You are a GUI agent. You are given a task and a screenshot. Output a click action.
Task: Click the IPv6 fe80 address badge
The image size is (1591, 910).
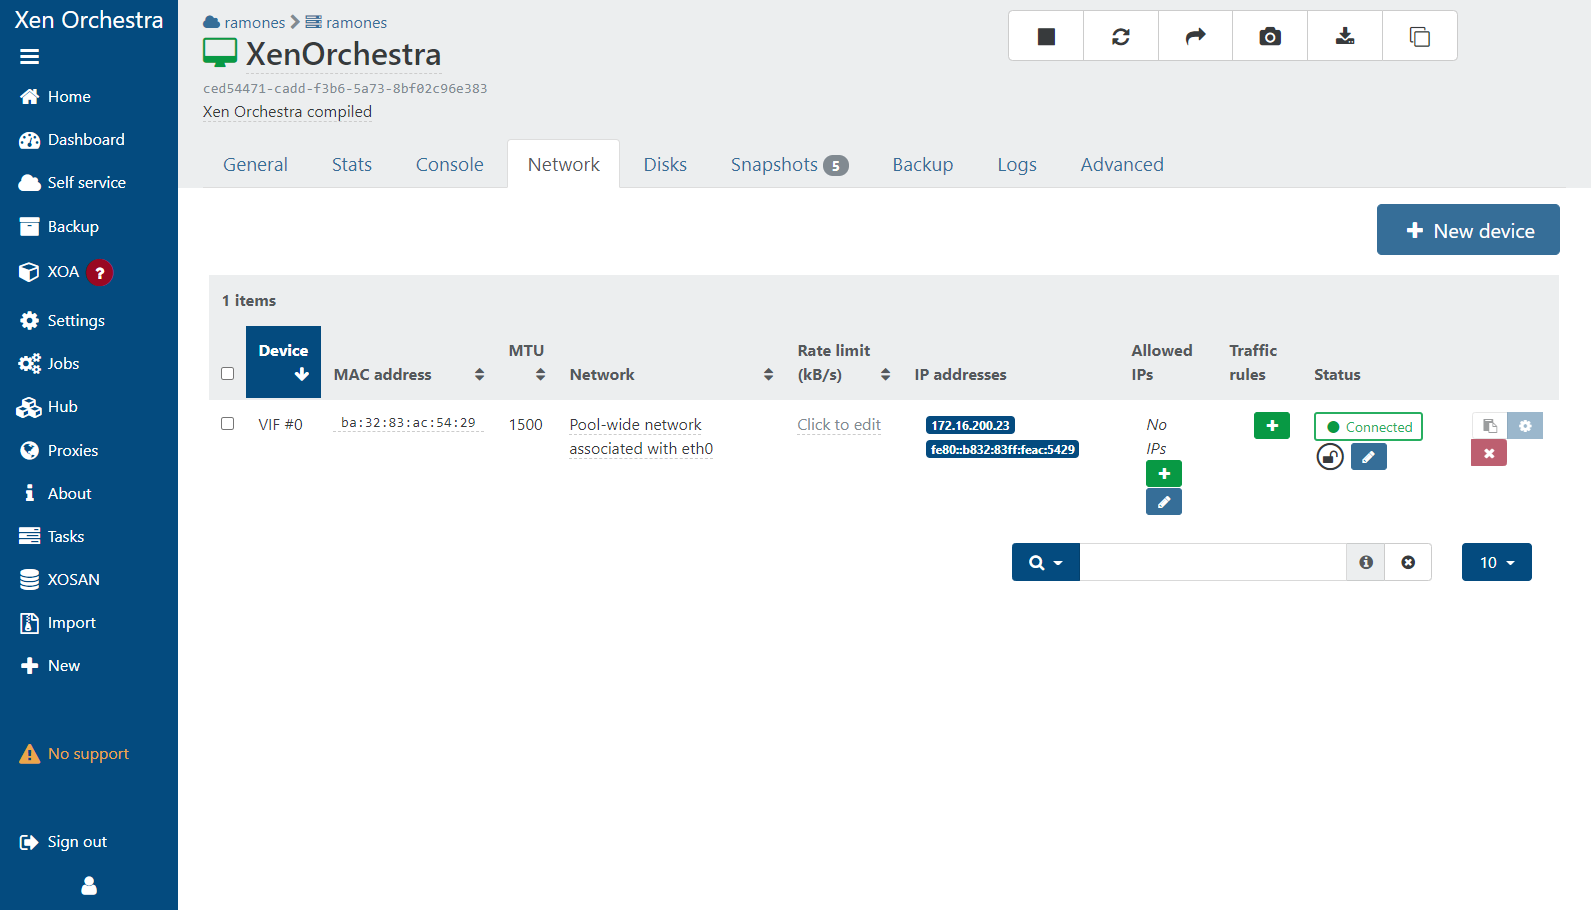[1002, 449]
